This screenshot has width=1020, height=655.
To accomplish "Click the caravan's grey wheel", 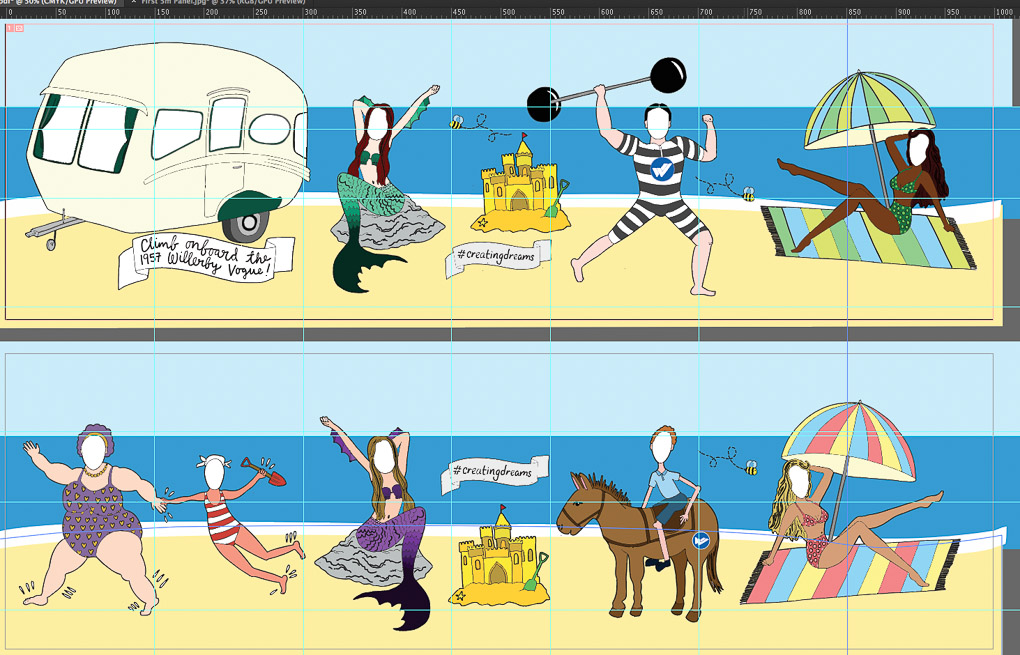I will coord(247,226).
